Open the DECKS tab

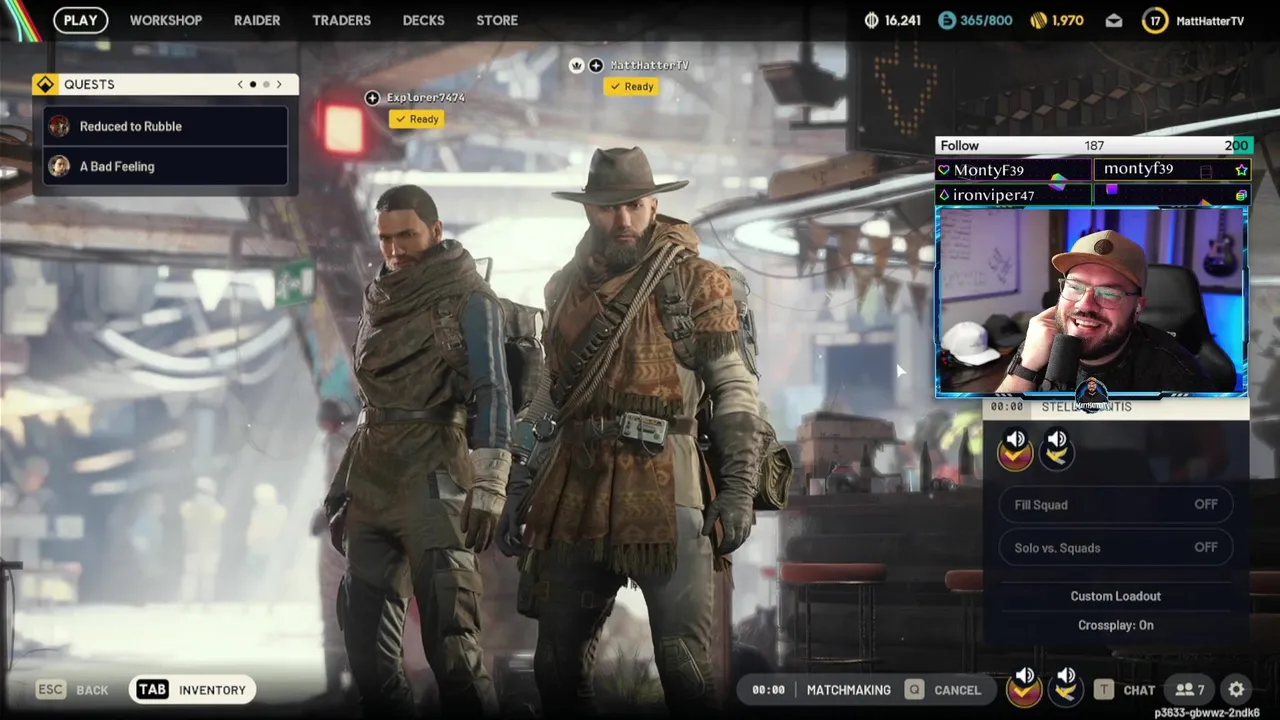pos(423,20)
